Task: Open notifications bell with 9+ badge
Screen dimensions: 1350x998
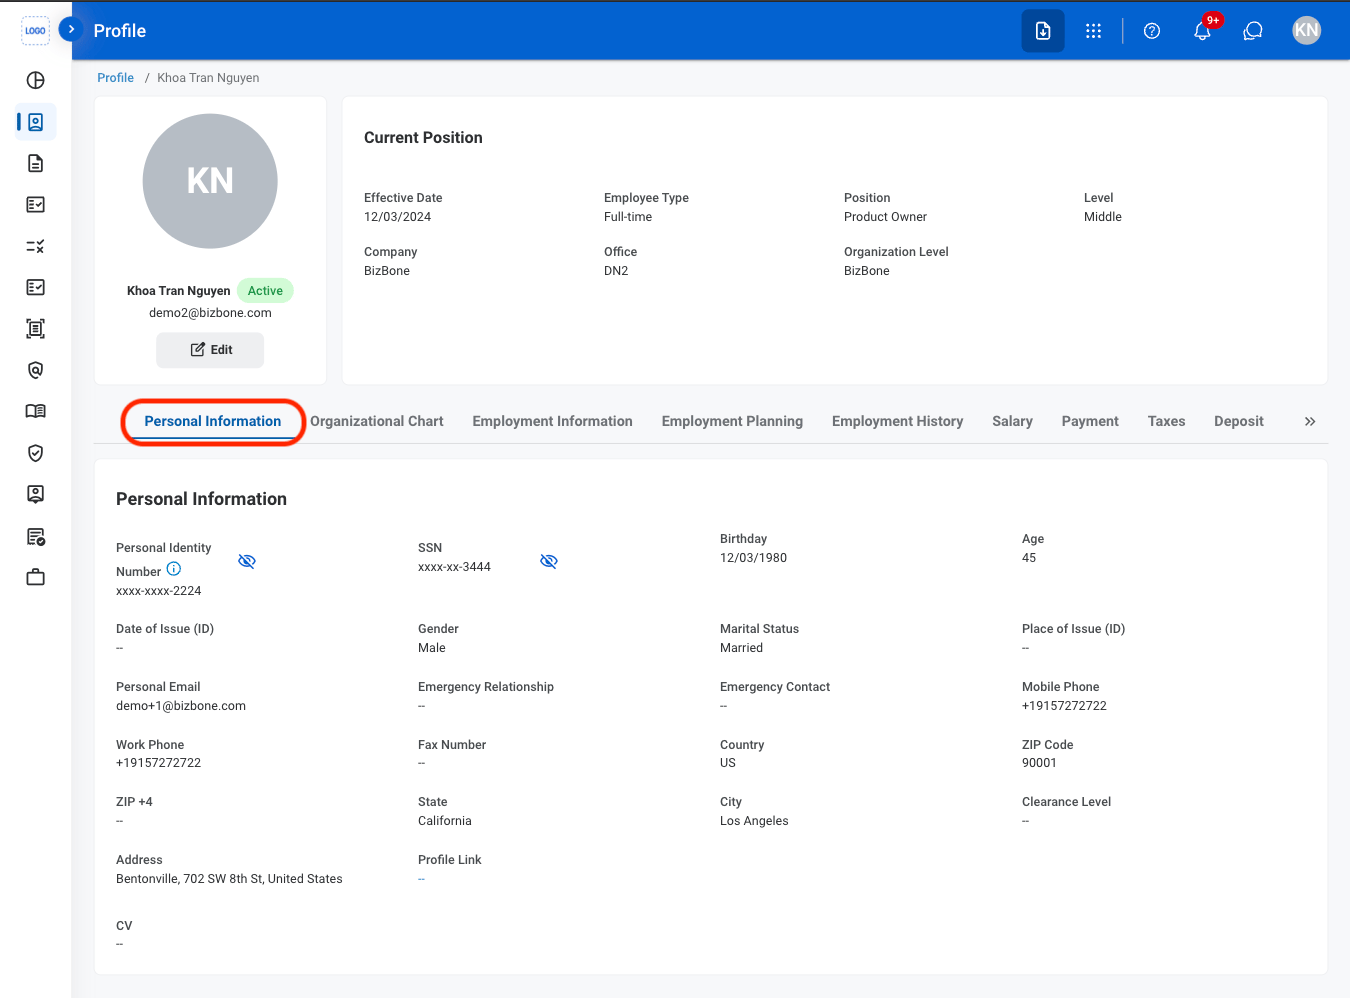Action: 1203,30
